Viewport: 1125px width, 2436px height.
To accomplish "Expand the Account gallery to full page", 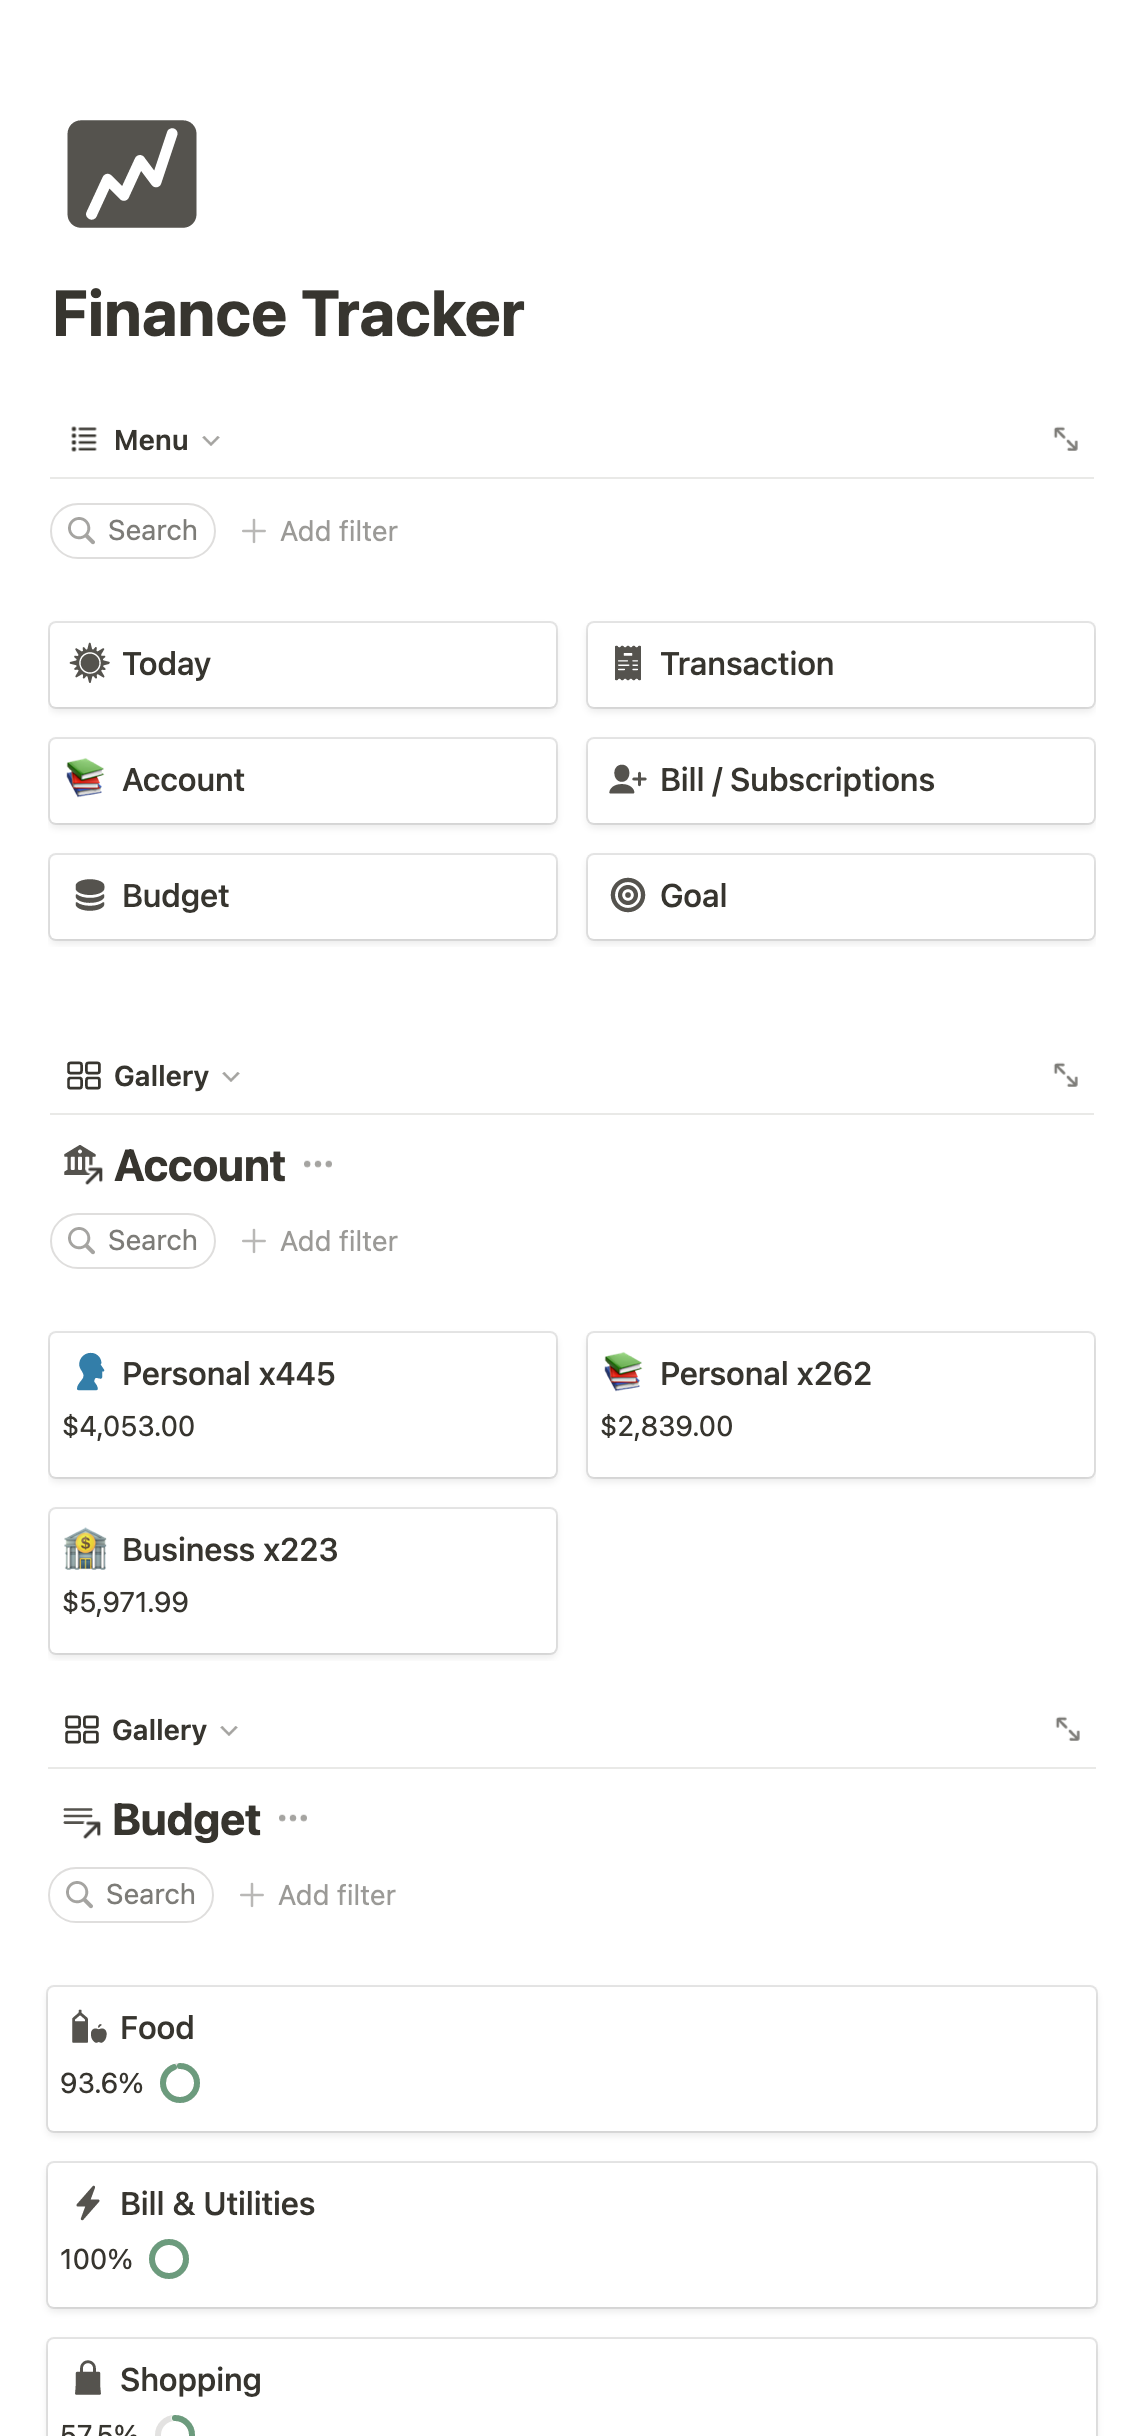I will pyautogui.click(x=1065, y=1075).
